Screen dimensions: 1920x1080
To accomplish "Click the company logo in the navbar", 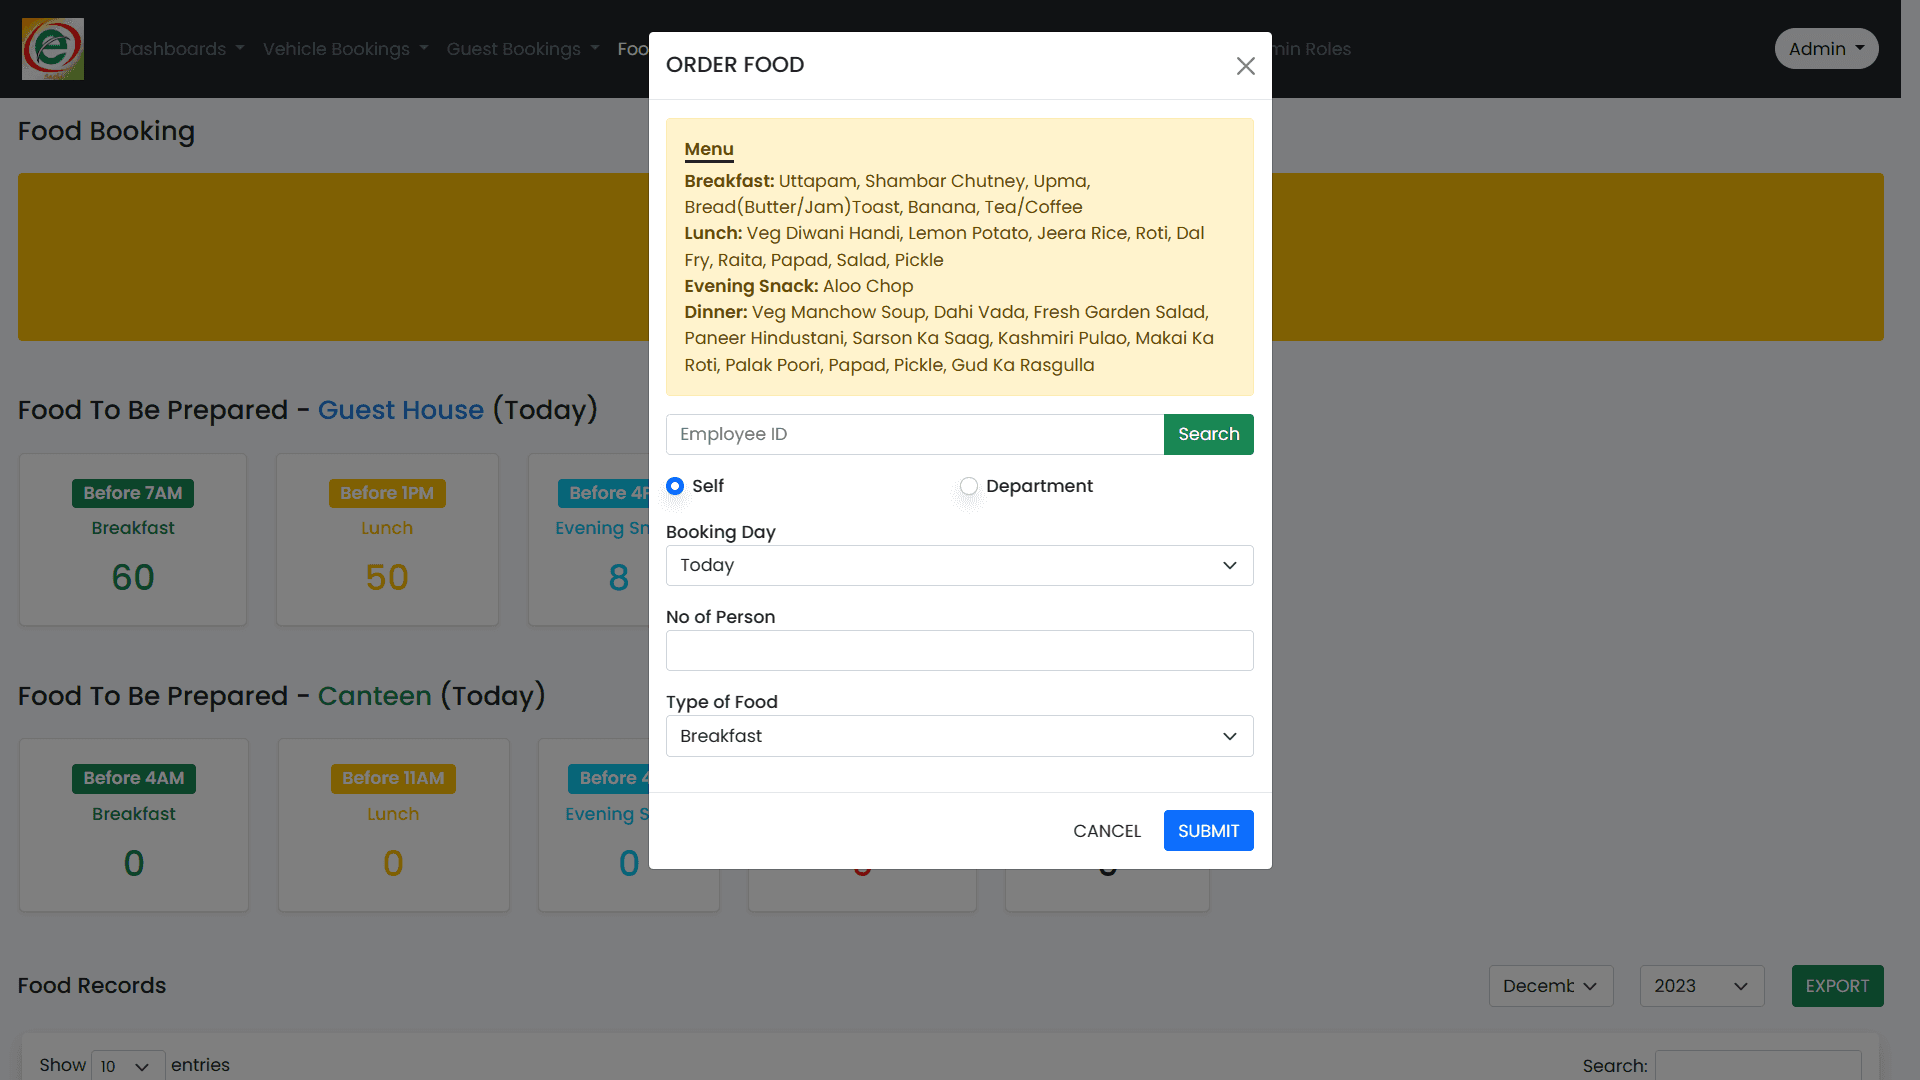I will click(x=52, y=48).
